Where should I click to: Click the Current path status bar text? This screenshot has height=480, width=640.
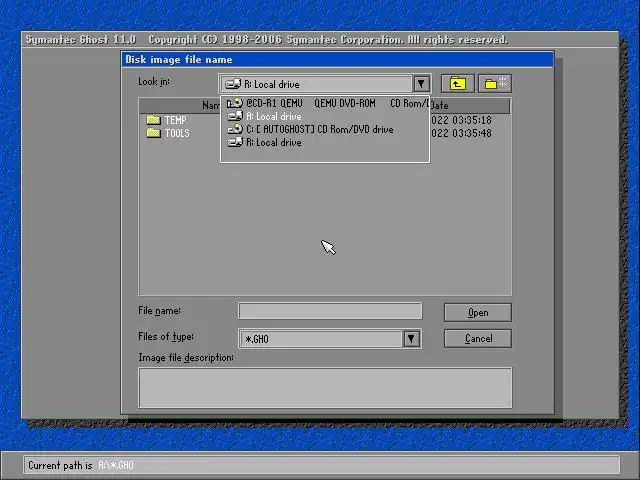(x=81, y=465)
